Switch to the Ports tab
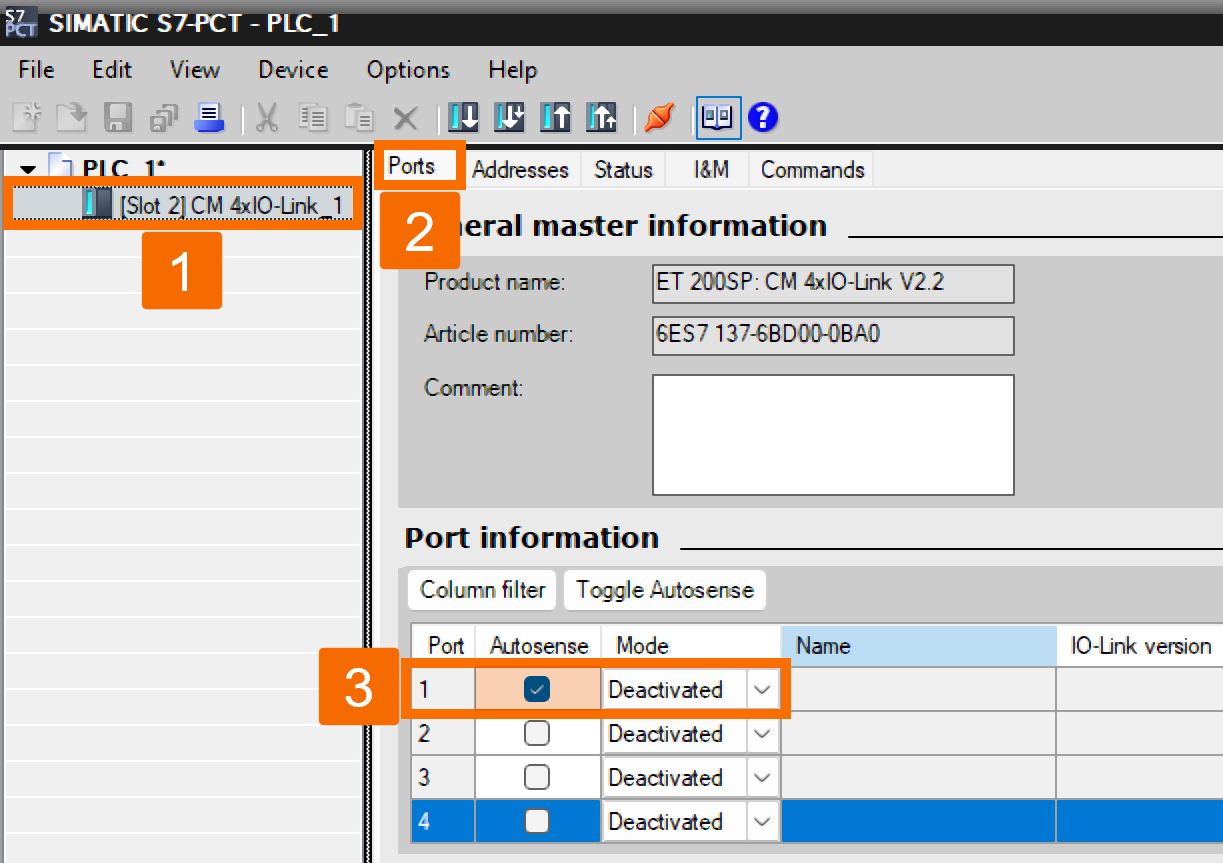This screenshot has width=1223, height=863. [412, 166]
